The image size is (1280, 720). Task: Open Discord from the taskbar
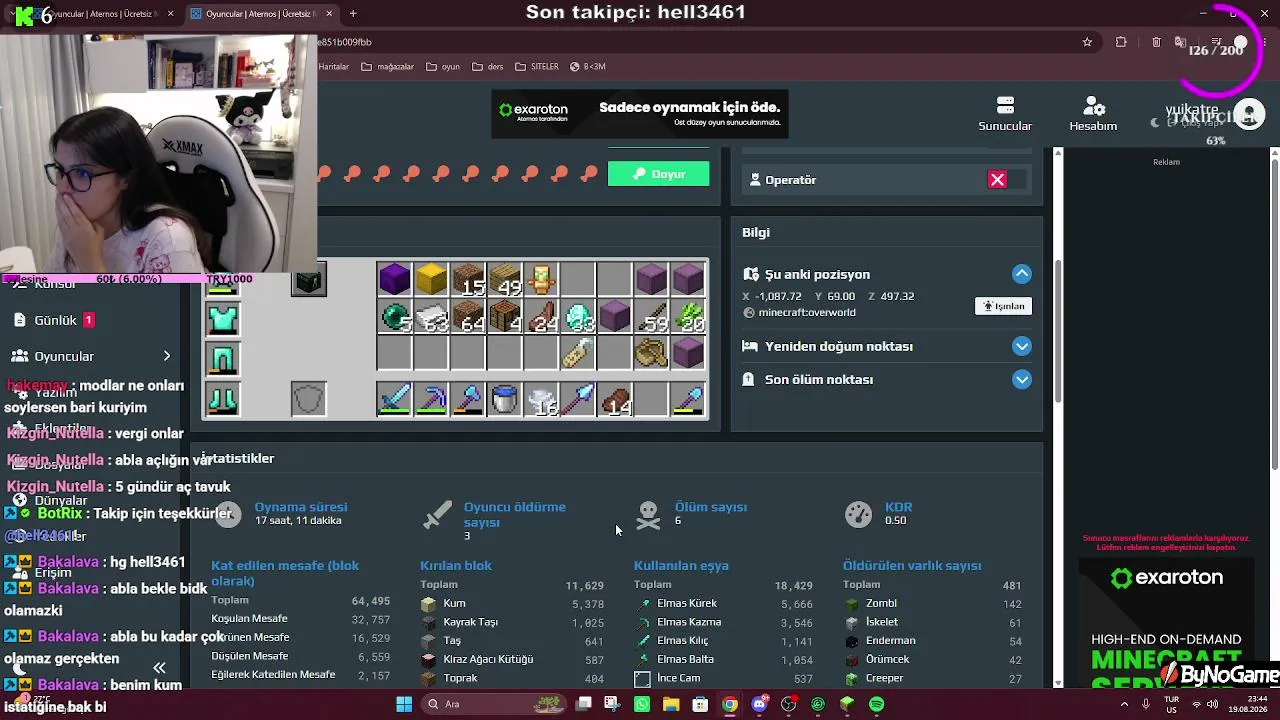759,704
